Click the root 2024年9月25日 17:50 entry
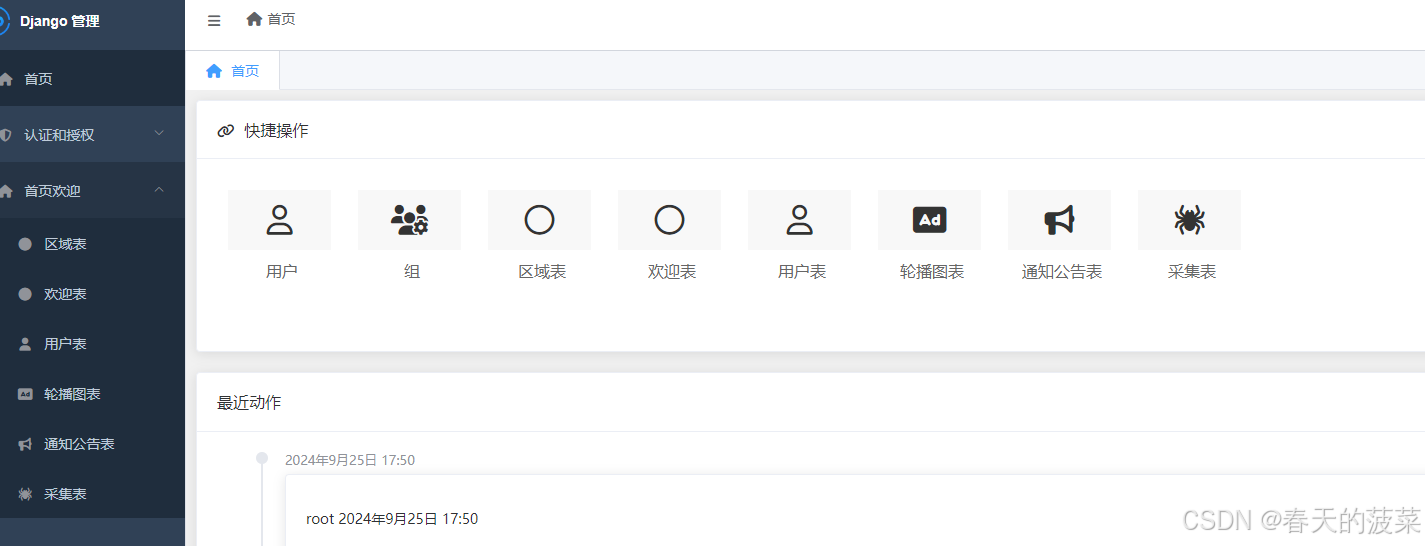Image resolution: width=1425 pixels, height=546 pixels. point(392,519)
